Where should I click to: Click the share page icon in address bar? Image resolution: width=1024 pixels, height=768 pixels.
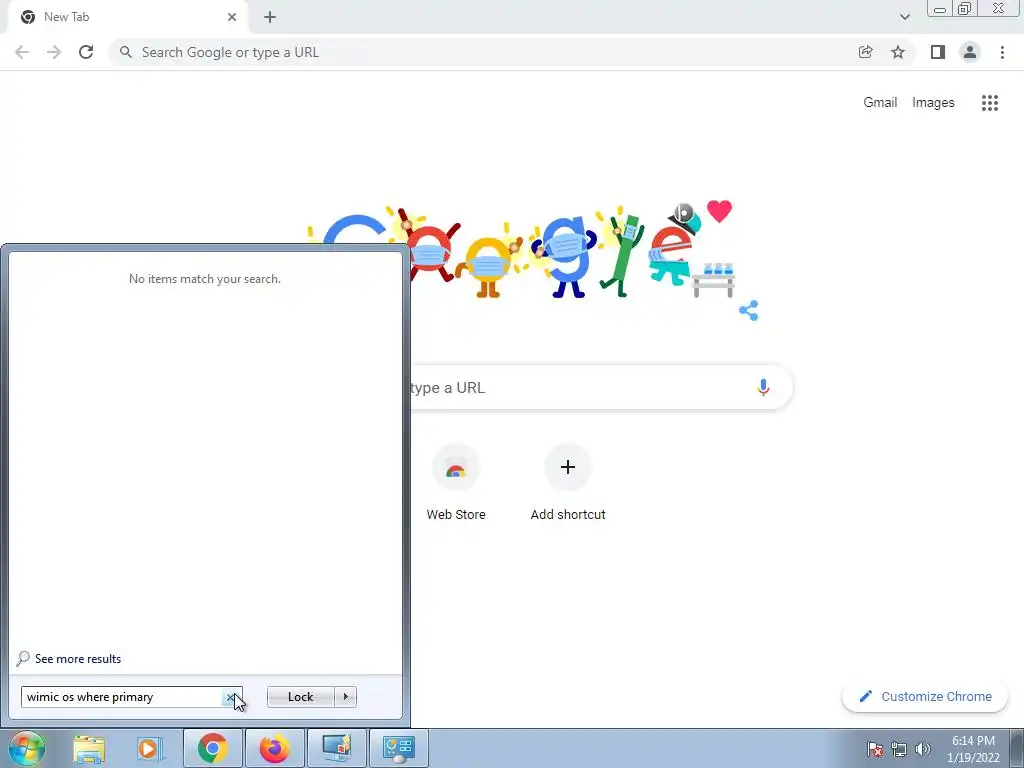click(865, 52)
